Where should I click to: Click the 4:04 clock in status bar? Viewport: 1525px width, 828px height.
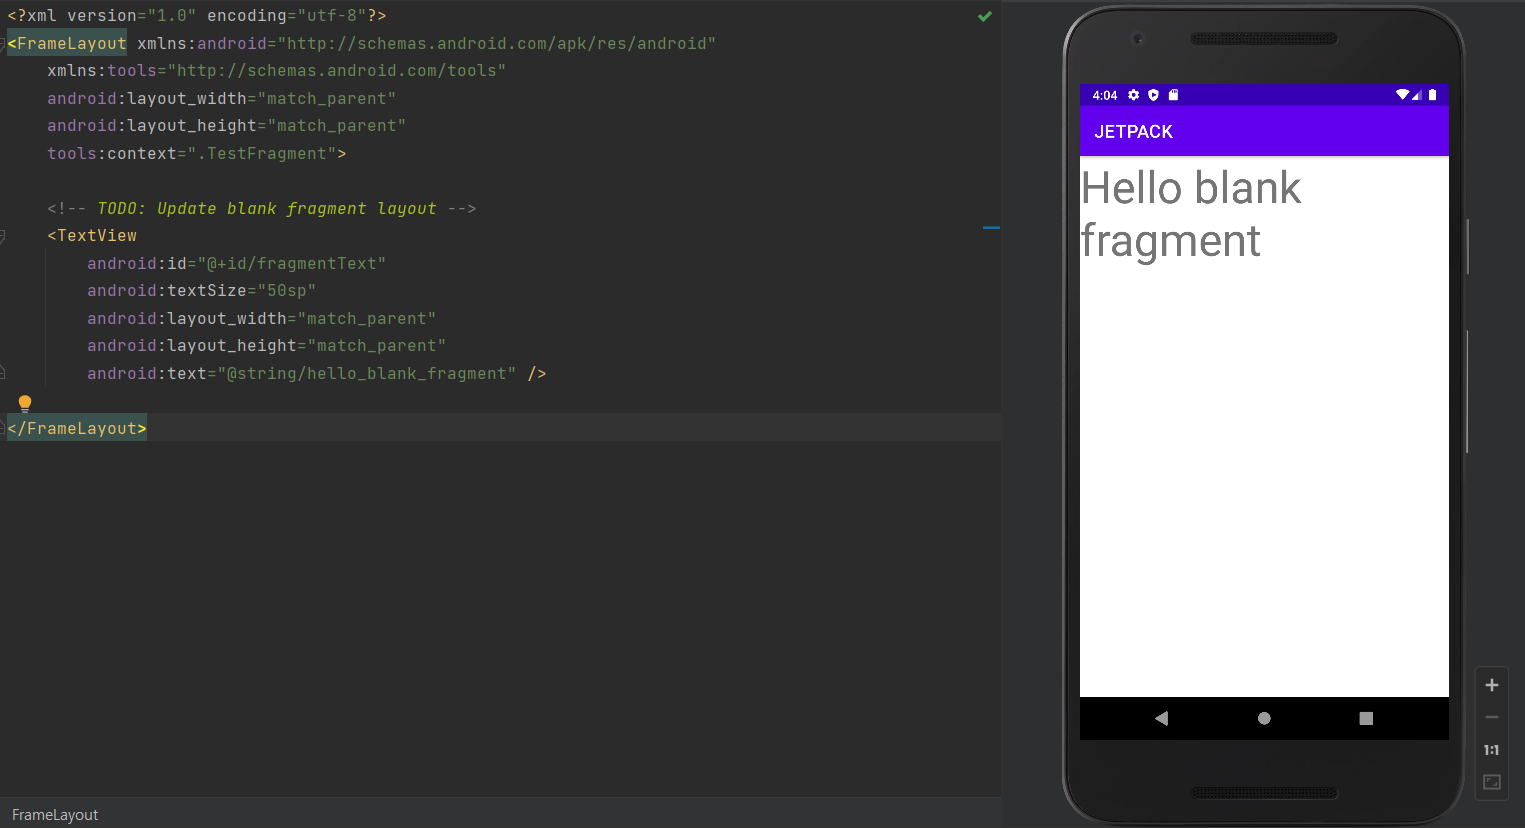tap(1105, 96)
